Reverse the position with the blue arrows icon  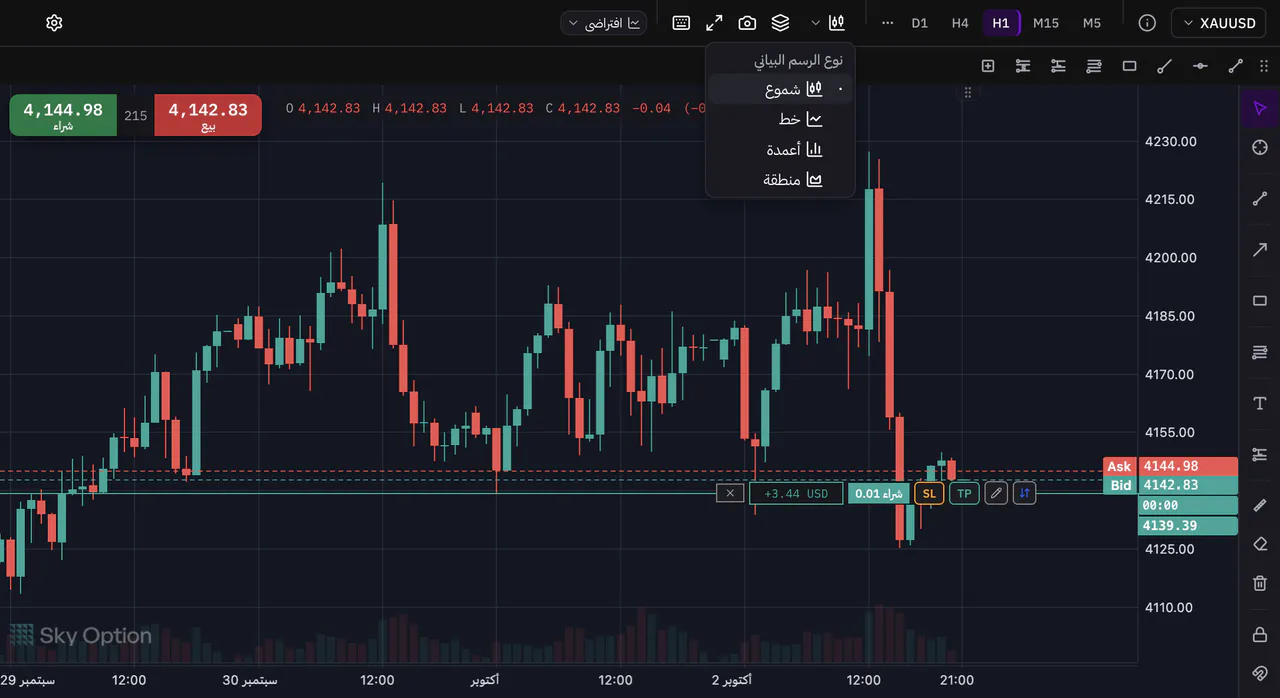click(1024, 493)
